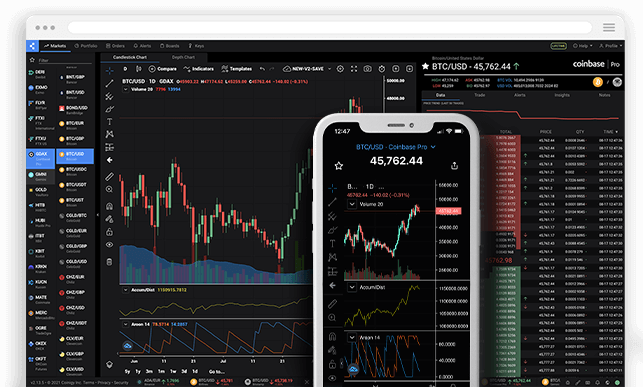Open the Help dropdown menu
This screenshot has width=643, height=387.
pos(582,46)
